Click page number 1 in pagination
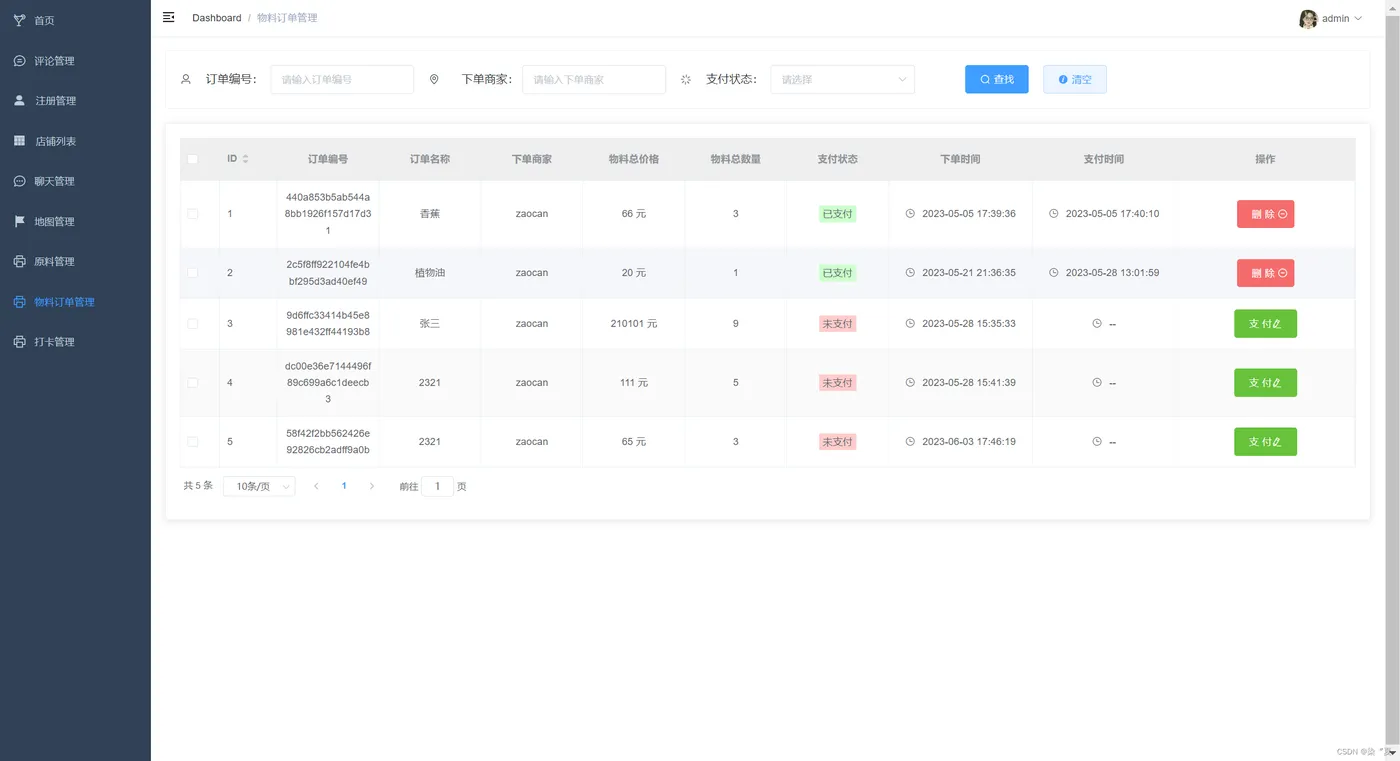Image resolution: width=1400 pixels, height=761 pixels. [x=344, y=486]
